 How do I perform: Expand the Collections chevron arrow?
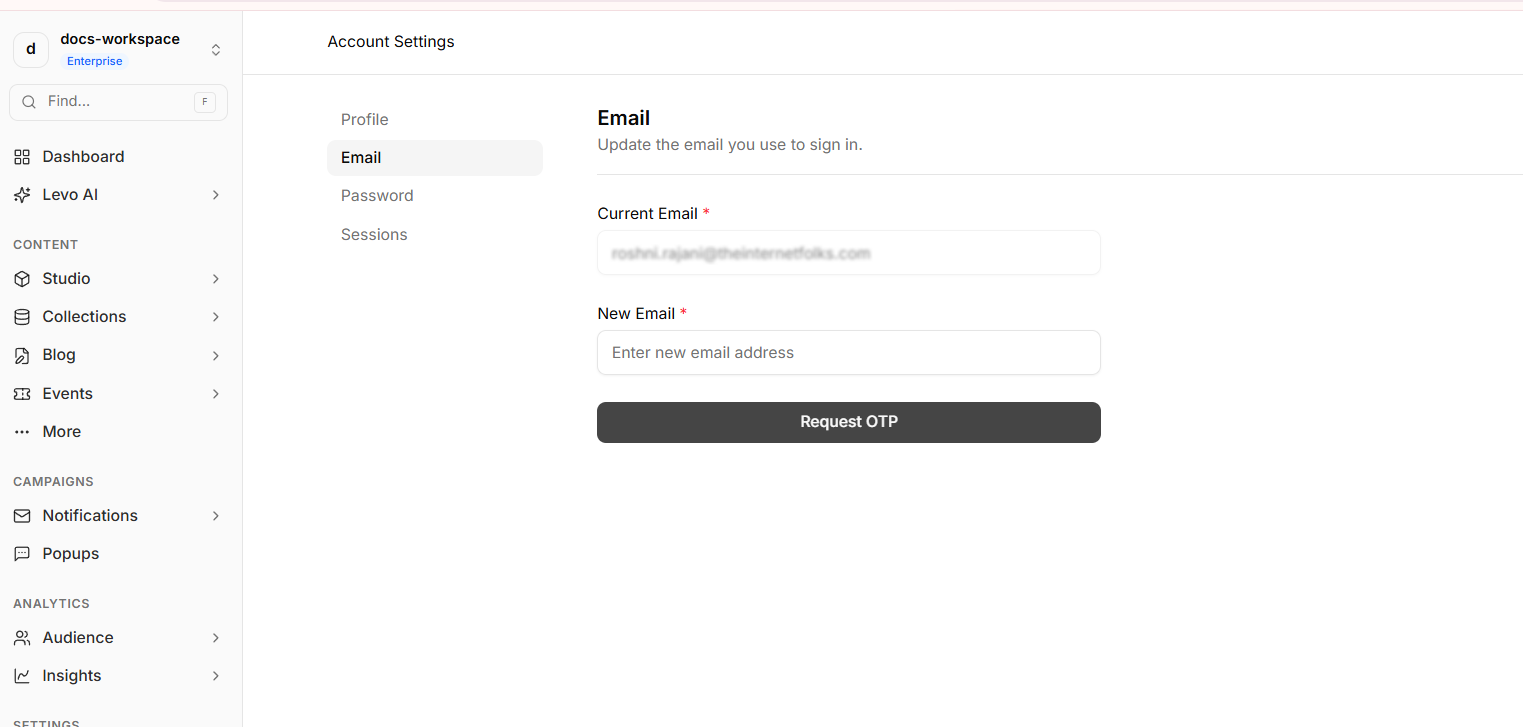click(x=215, y=317)
